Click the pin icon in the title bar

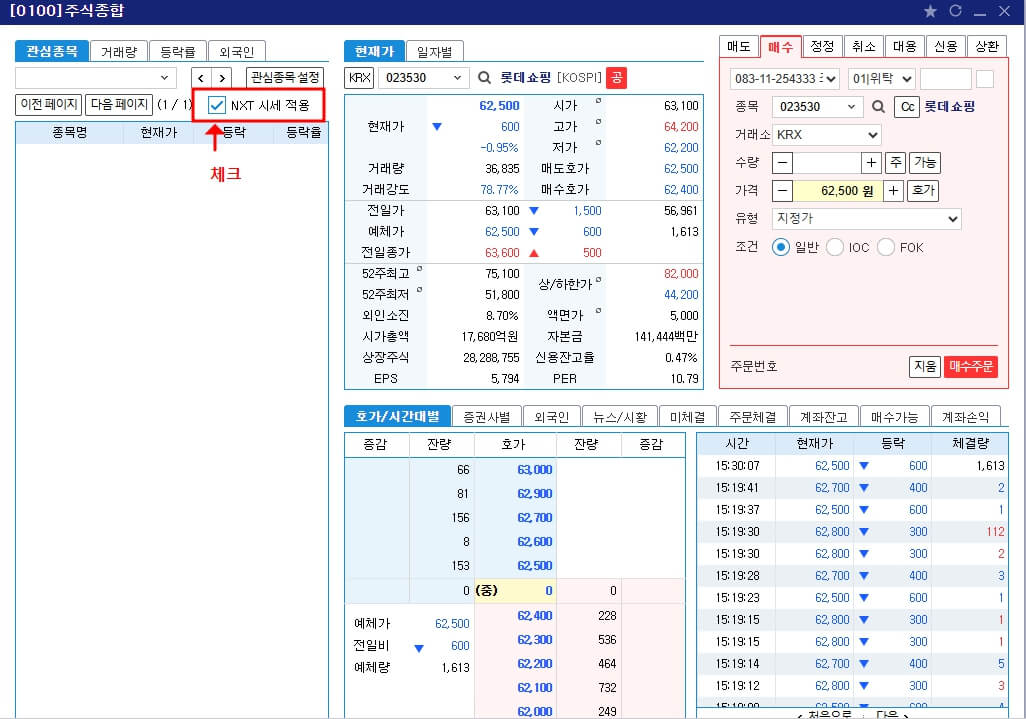[955, 12]
